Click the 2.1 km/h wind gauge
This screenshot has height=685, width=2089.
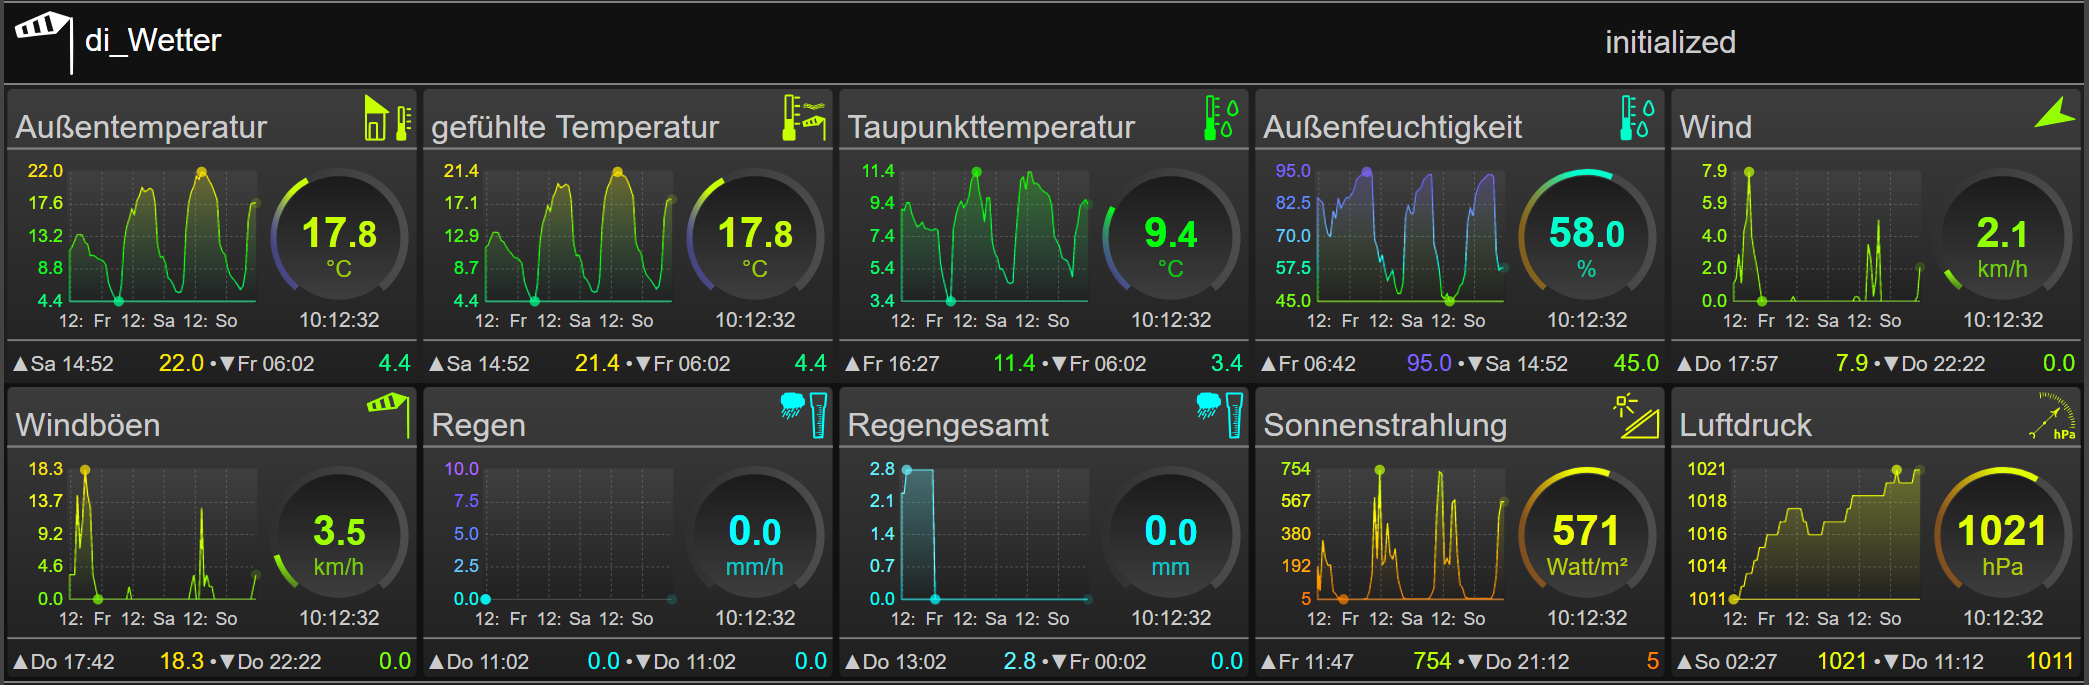pos(2003,236)
